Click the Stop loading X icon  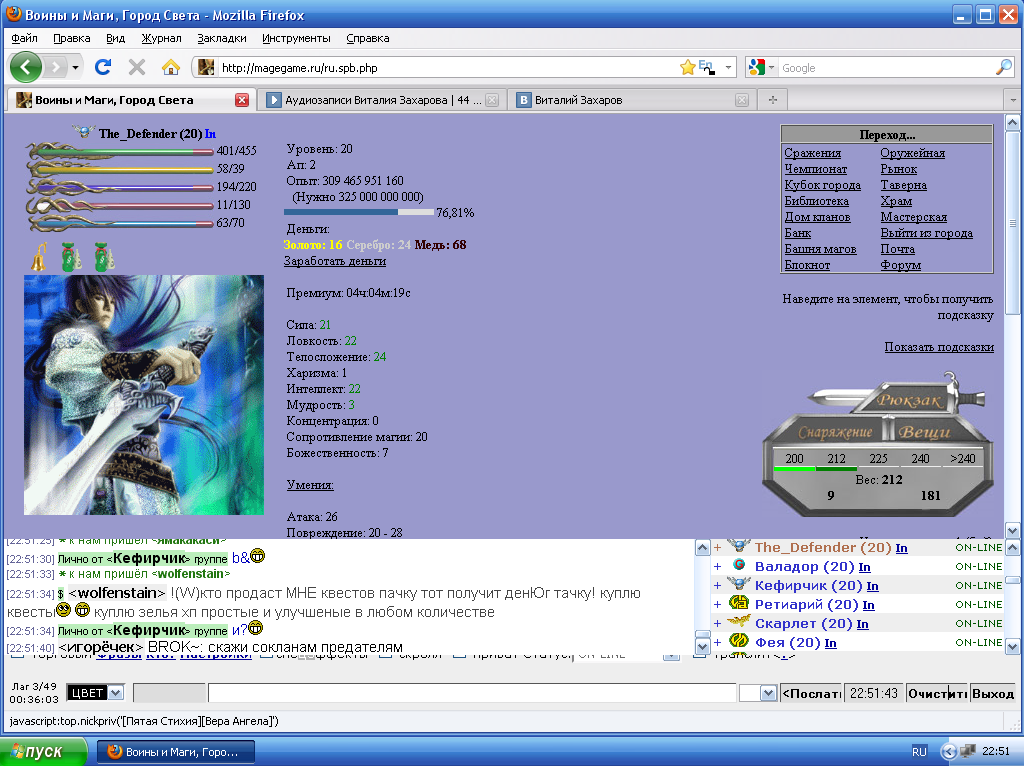click(x=136, y=67)
